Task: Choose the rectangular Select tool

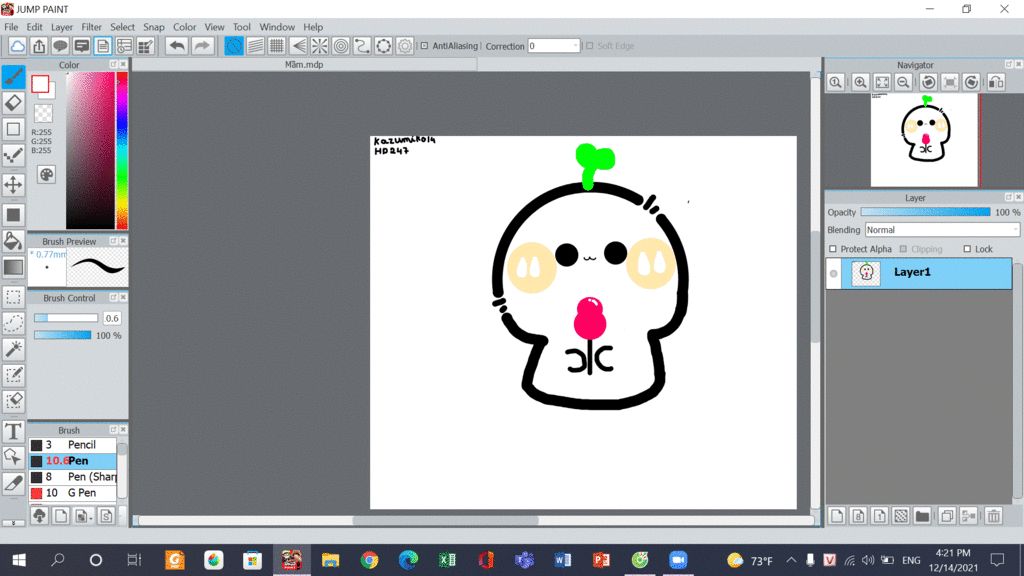Action: 13,297
